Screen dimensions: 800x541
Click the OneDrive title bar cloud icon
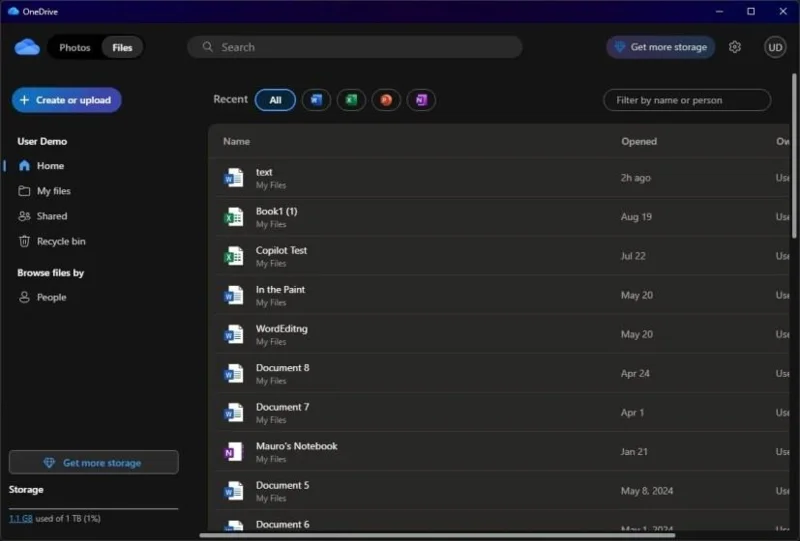point(13,11)
